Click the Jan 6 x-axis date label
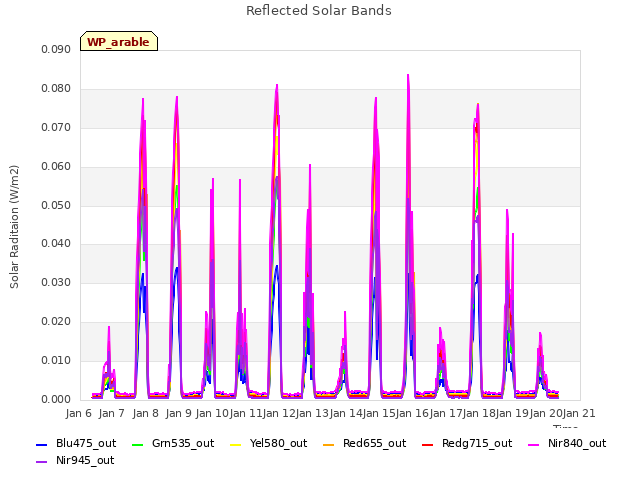 (x=79, y=413)
